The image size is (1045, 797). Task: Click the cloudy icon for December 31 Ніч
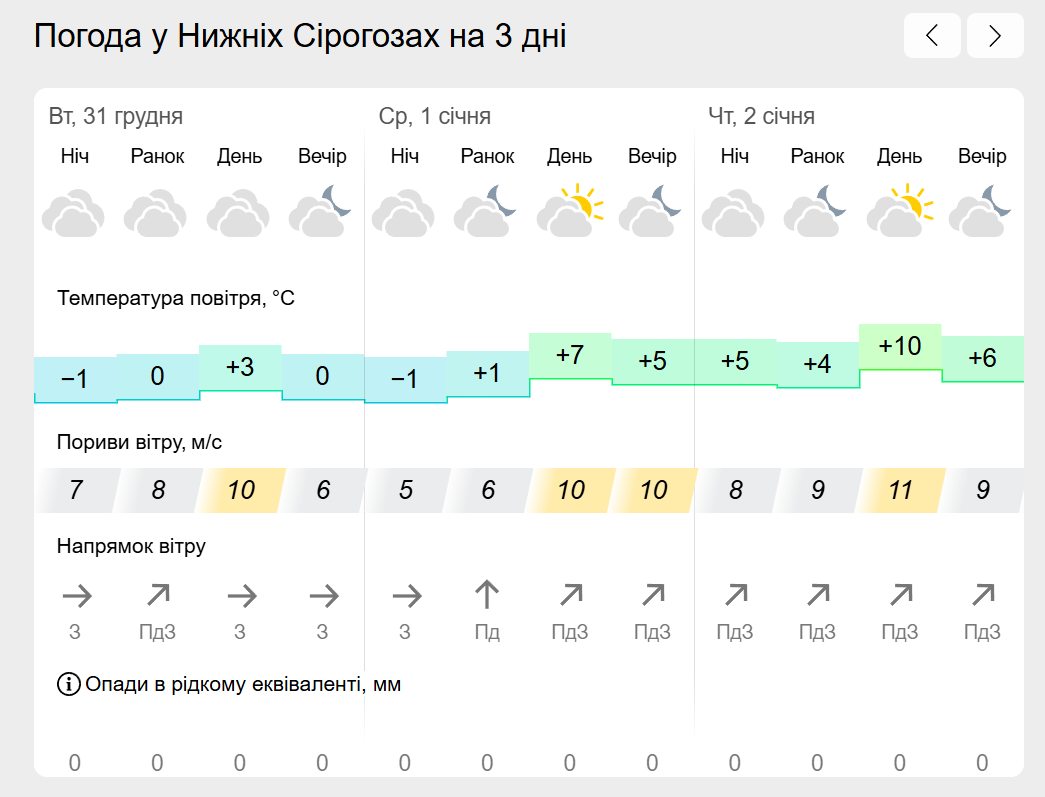pos(73,213)
